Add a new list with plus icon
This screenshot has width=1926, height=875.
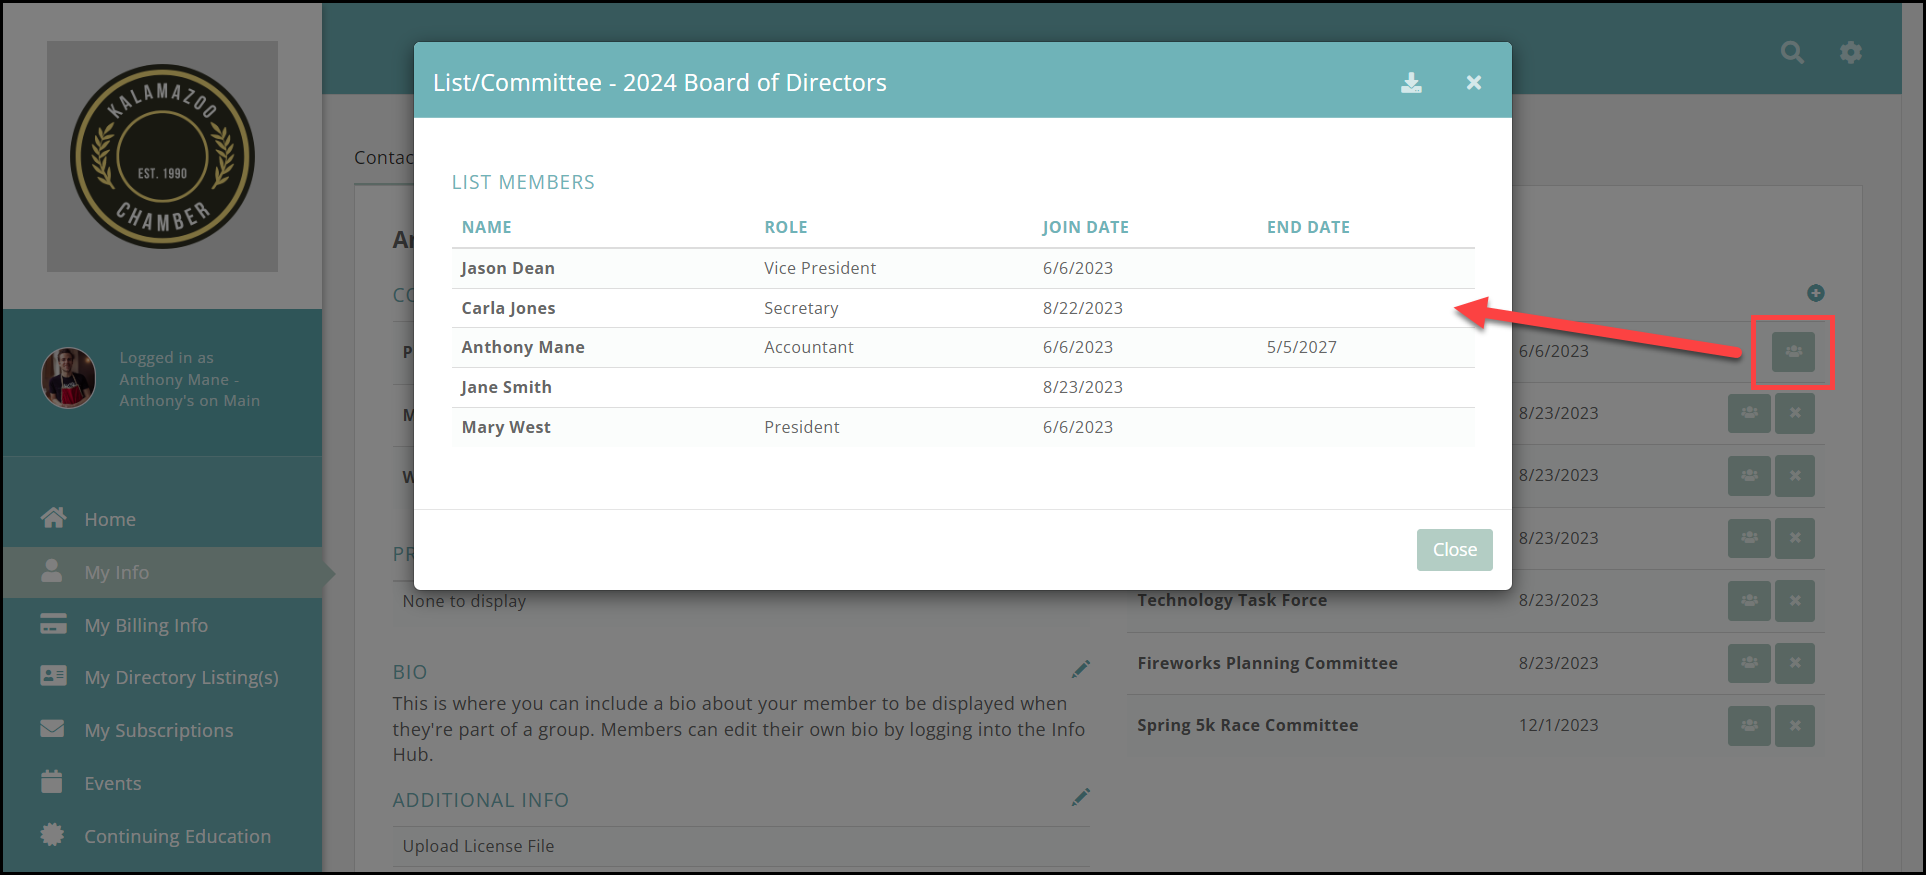click(1816, 293)
